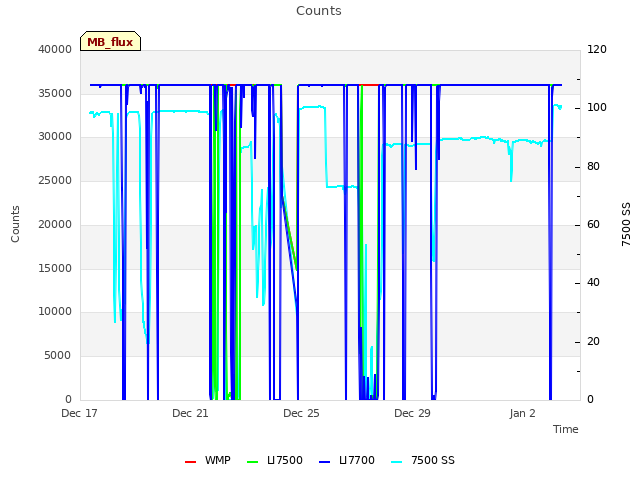Viewport: 640px width, 480px height.
Task: Click the 5000 left axis tick label
Action: (x=58, y=356)
